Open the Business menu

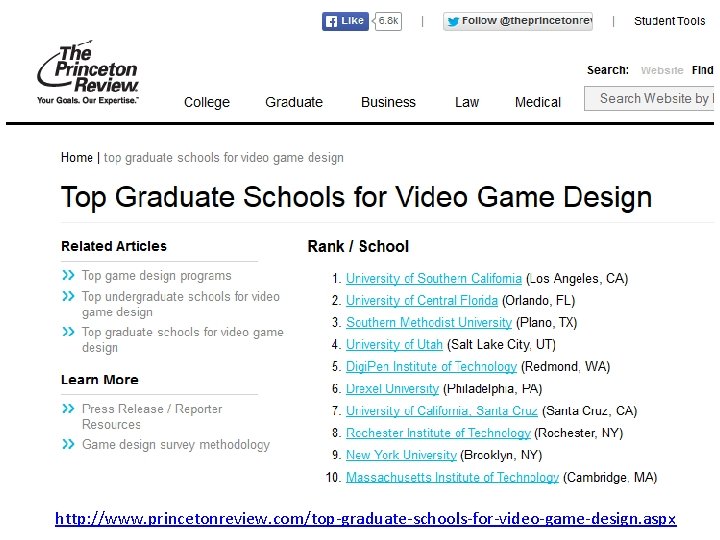tap(388, 102)
